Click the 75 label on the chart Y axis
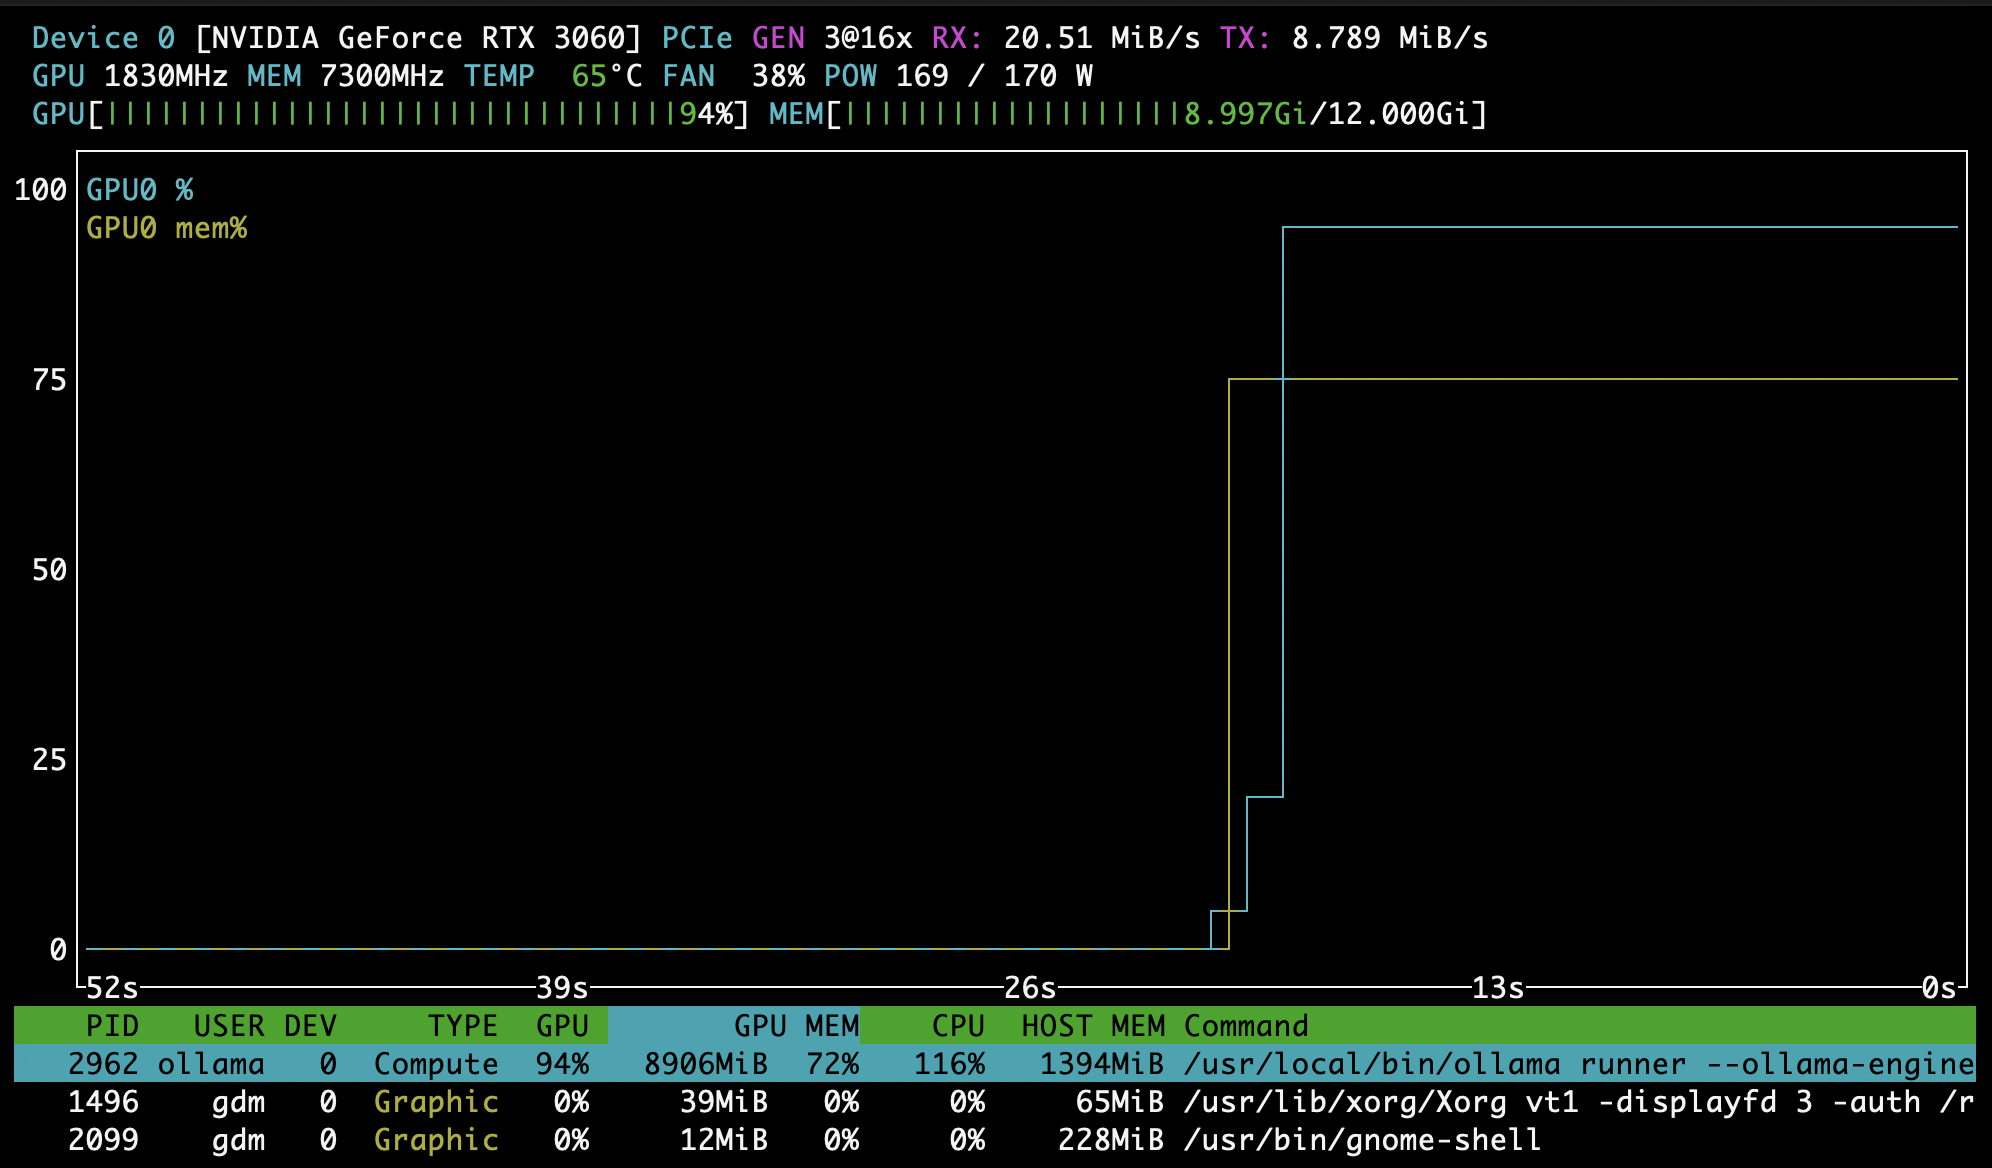 click(x=49, y=380)
